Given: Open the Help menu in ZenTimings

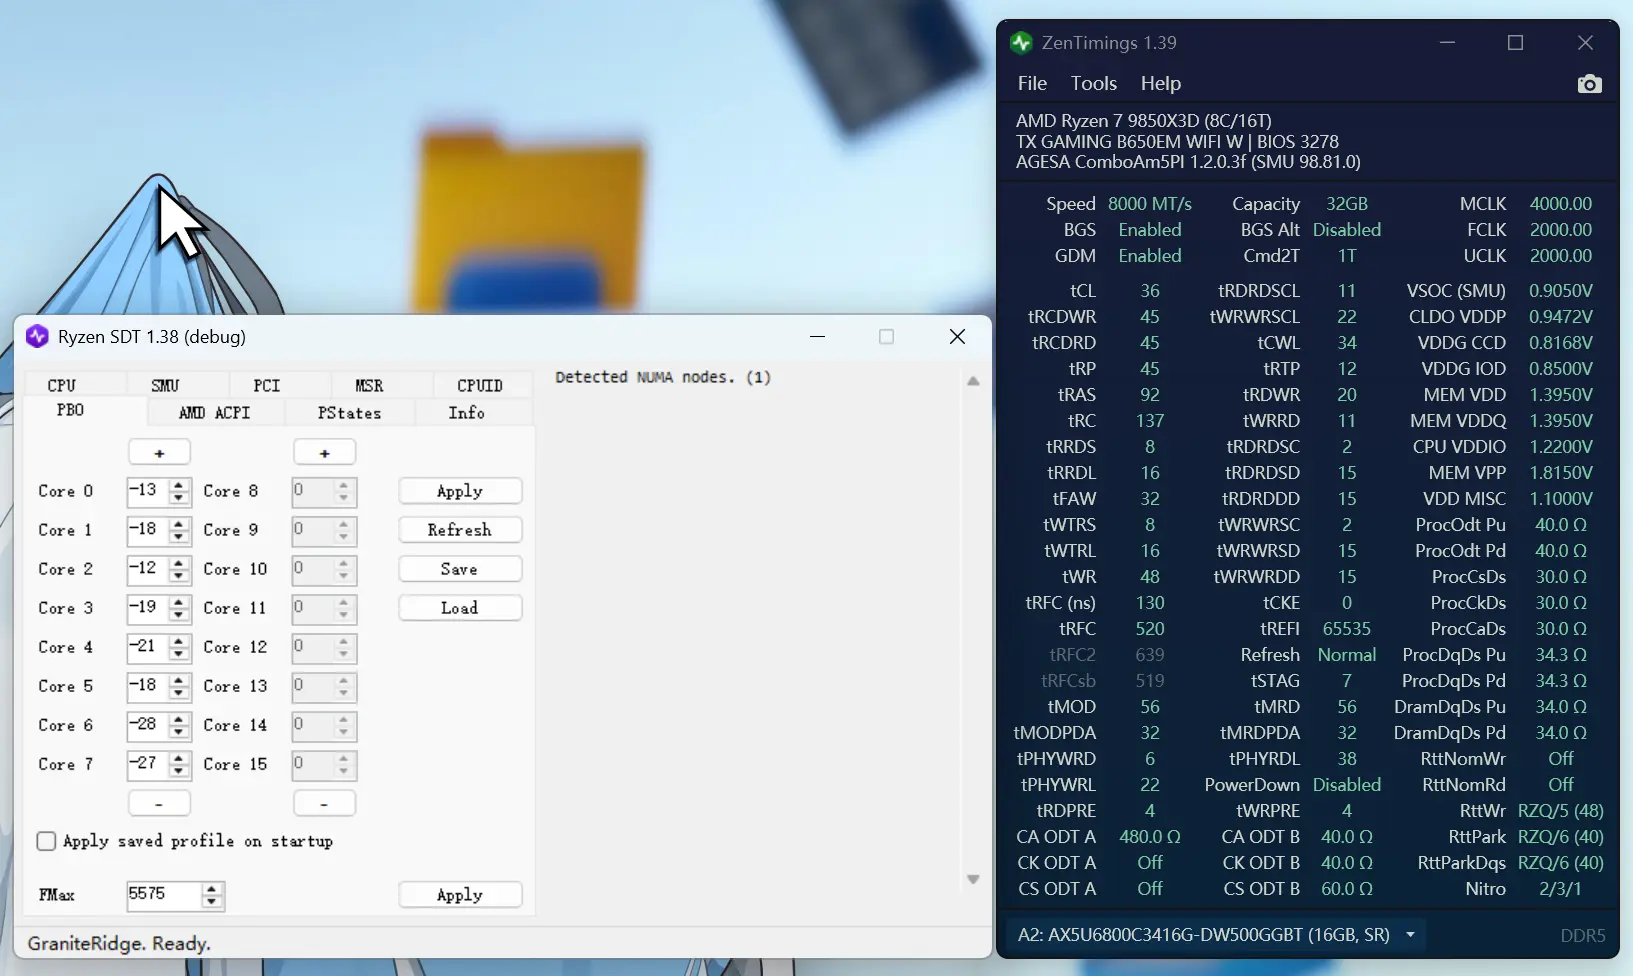Looking at the screenshot, I should click(1160, 83).
